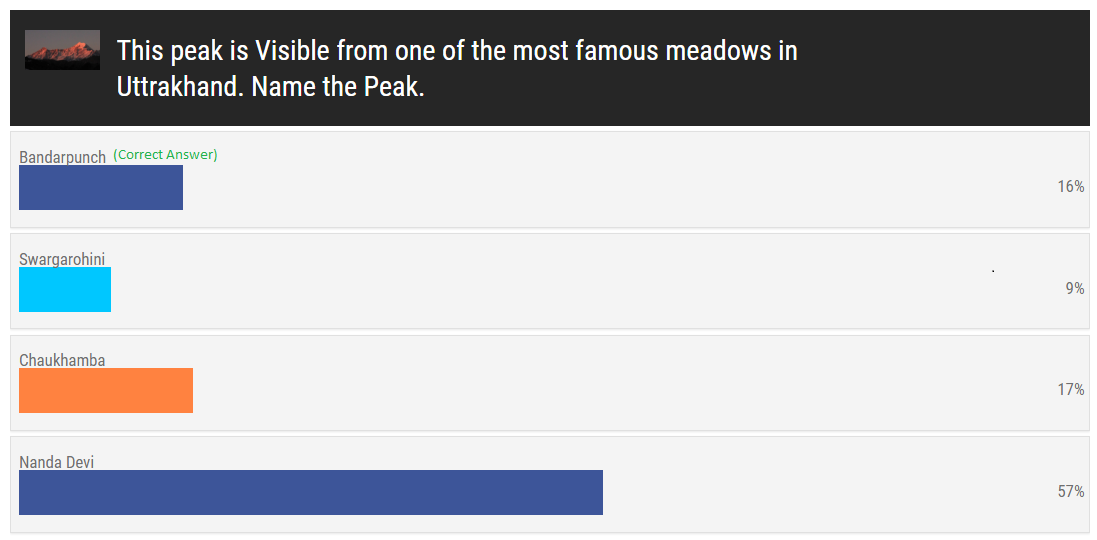Image resolution: width=1097 pixels, height=540 pixels.
Task: Click the long Nanda Devi result bar
Action: [x=311, y=492]
